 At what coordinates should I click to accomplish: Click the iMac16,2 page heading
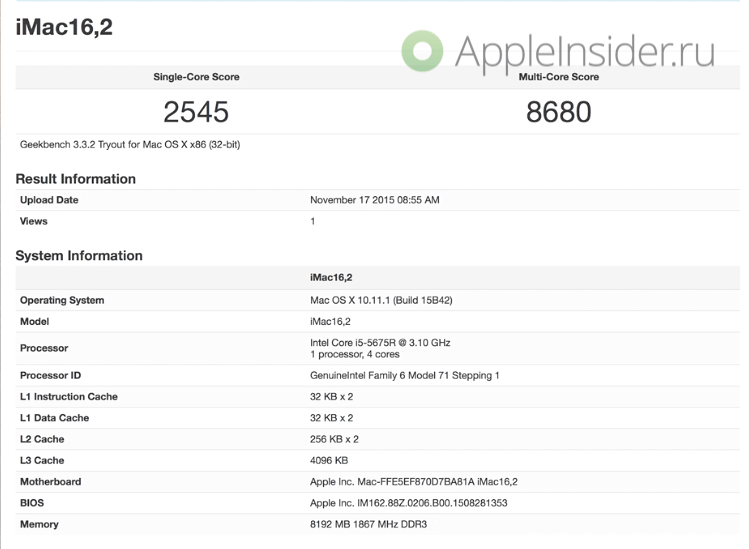pos(64,27)
